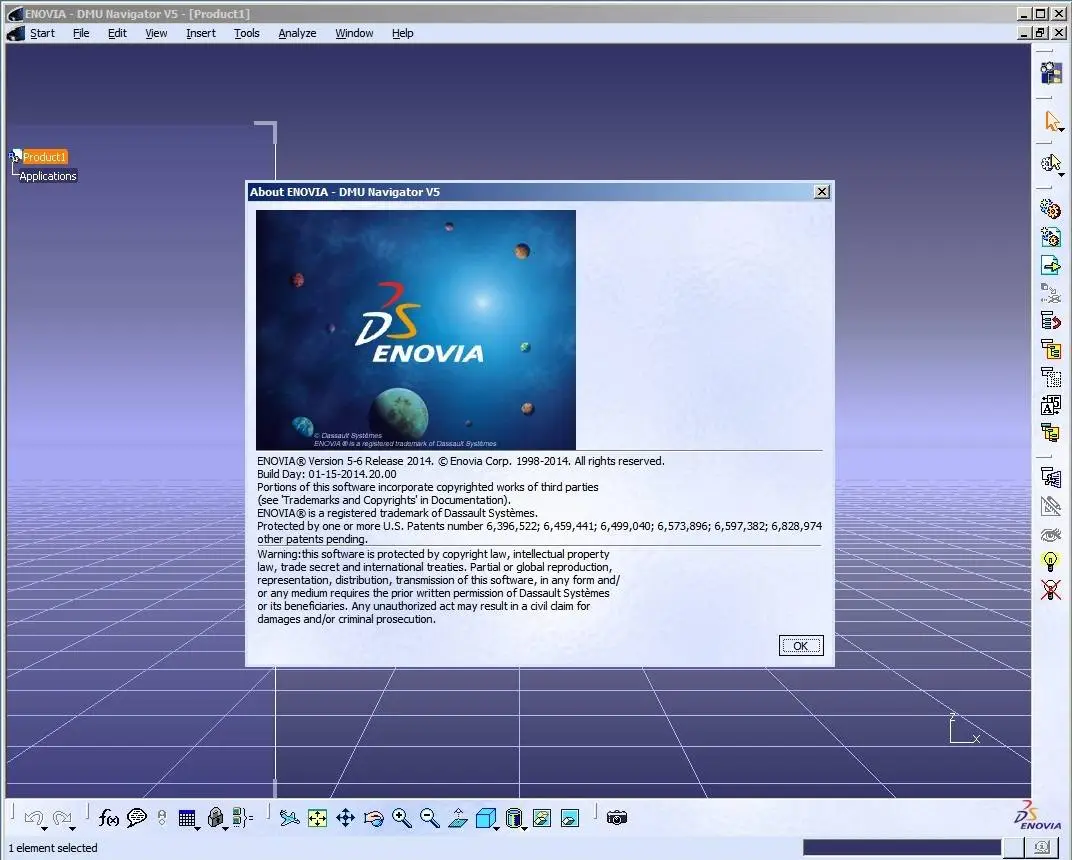Viewport: 1072px width, 860px height.
Task: Select the Rotate view icon
Action: 373,818
